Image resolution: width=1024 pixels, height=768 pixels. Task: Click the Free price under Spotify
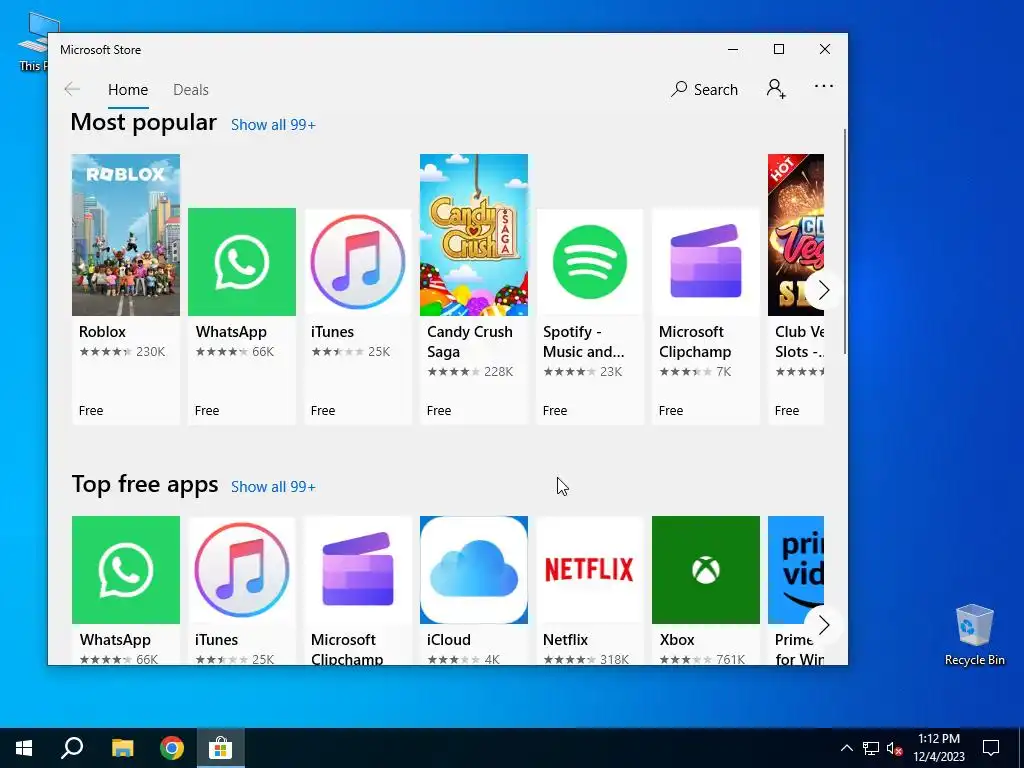pos(555,411)
